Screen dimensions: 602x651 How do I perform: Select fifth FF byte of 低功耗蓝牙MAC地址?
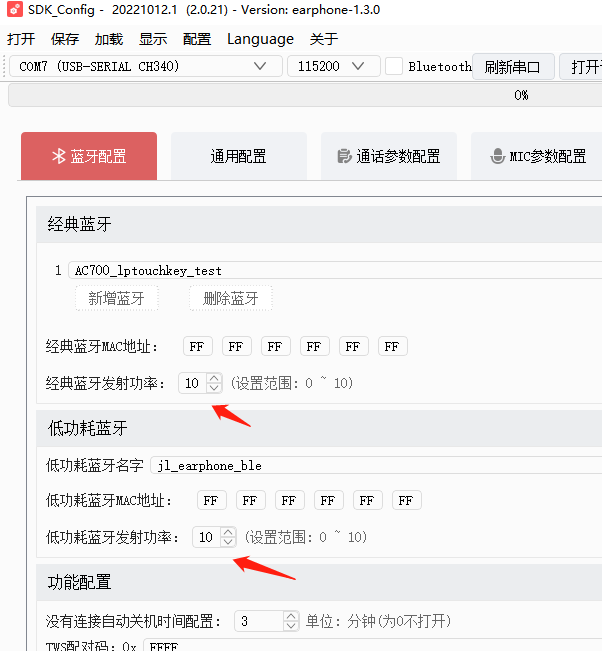tap(368, 500)
